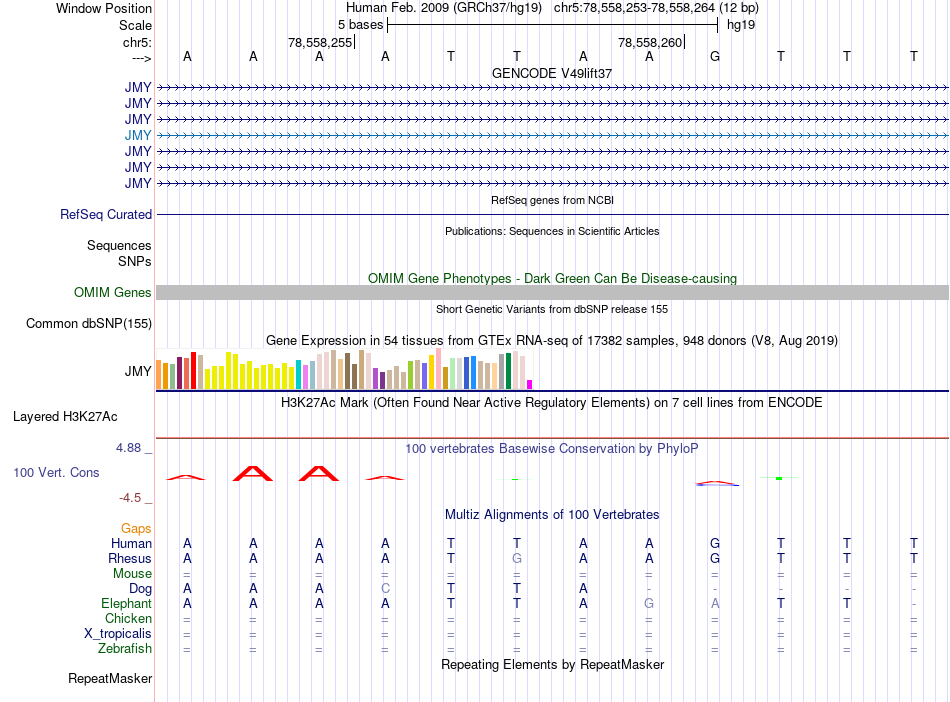Click the 'chr5:' ruler label
The image size is (950, 702).
[x=137, y=42]
